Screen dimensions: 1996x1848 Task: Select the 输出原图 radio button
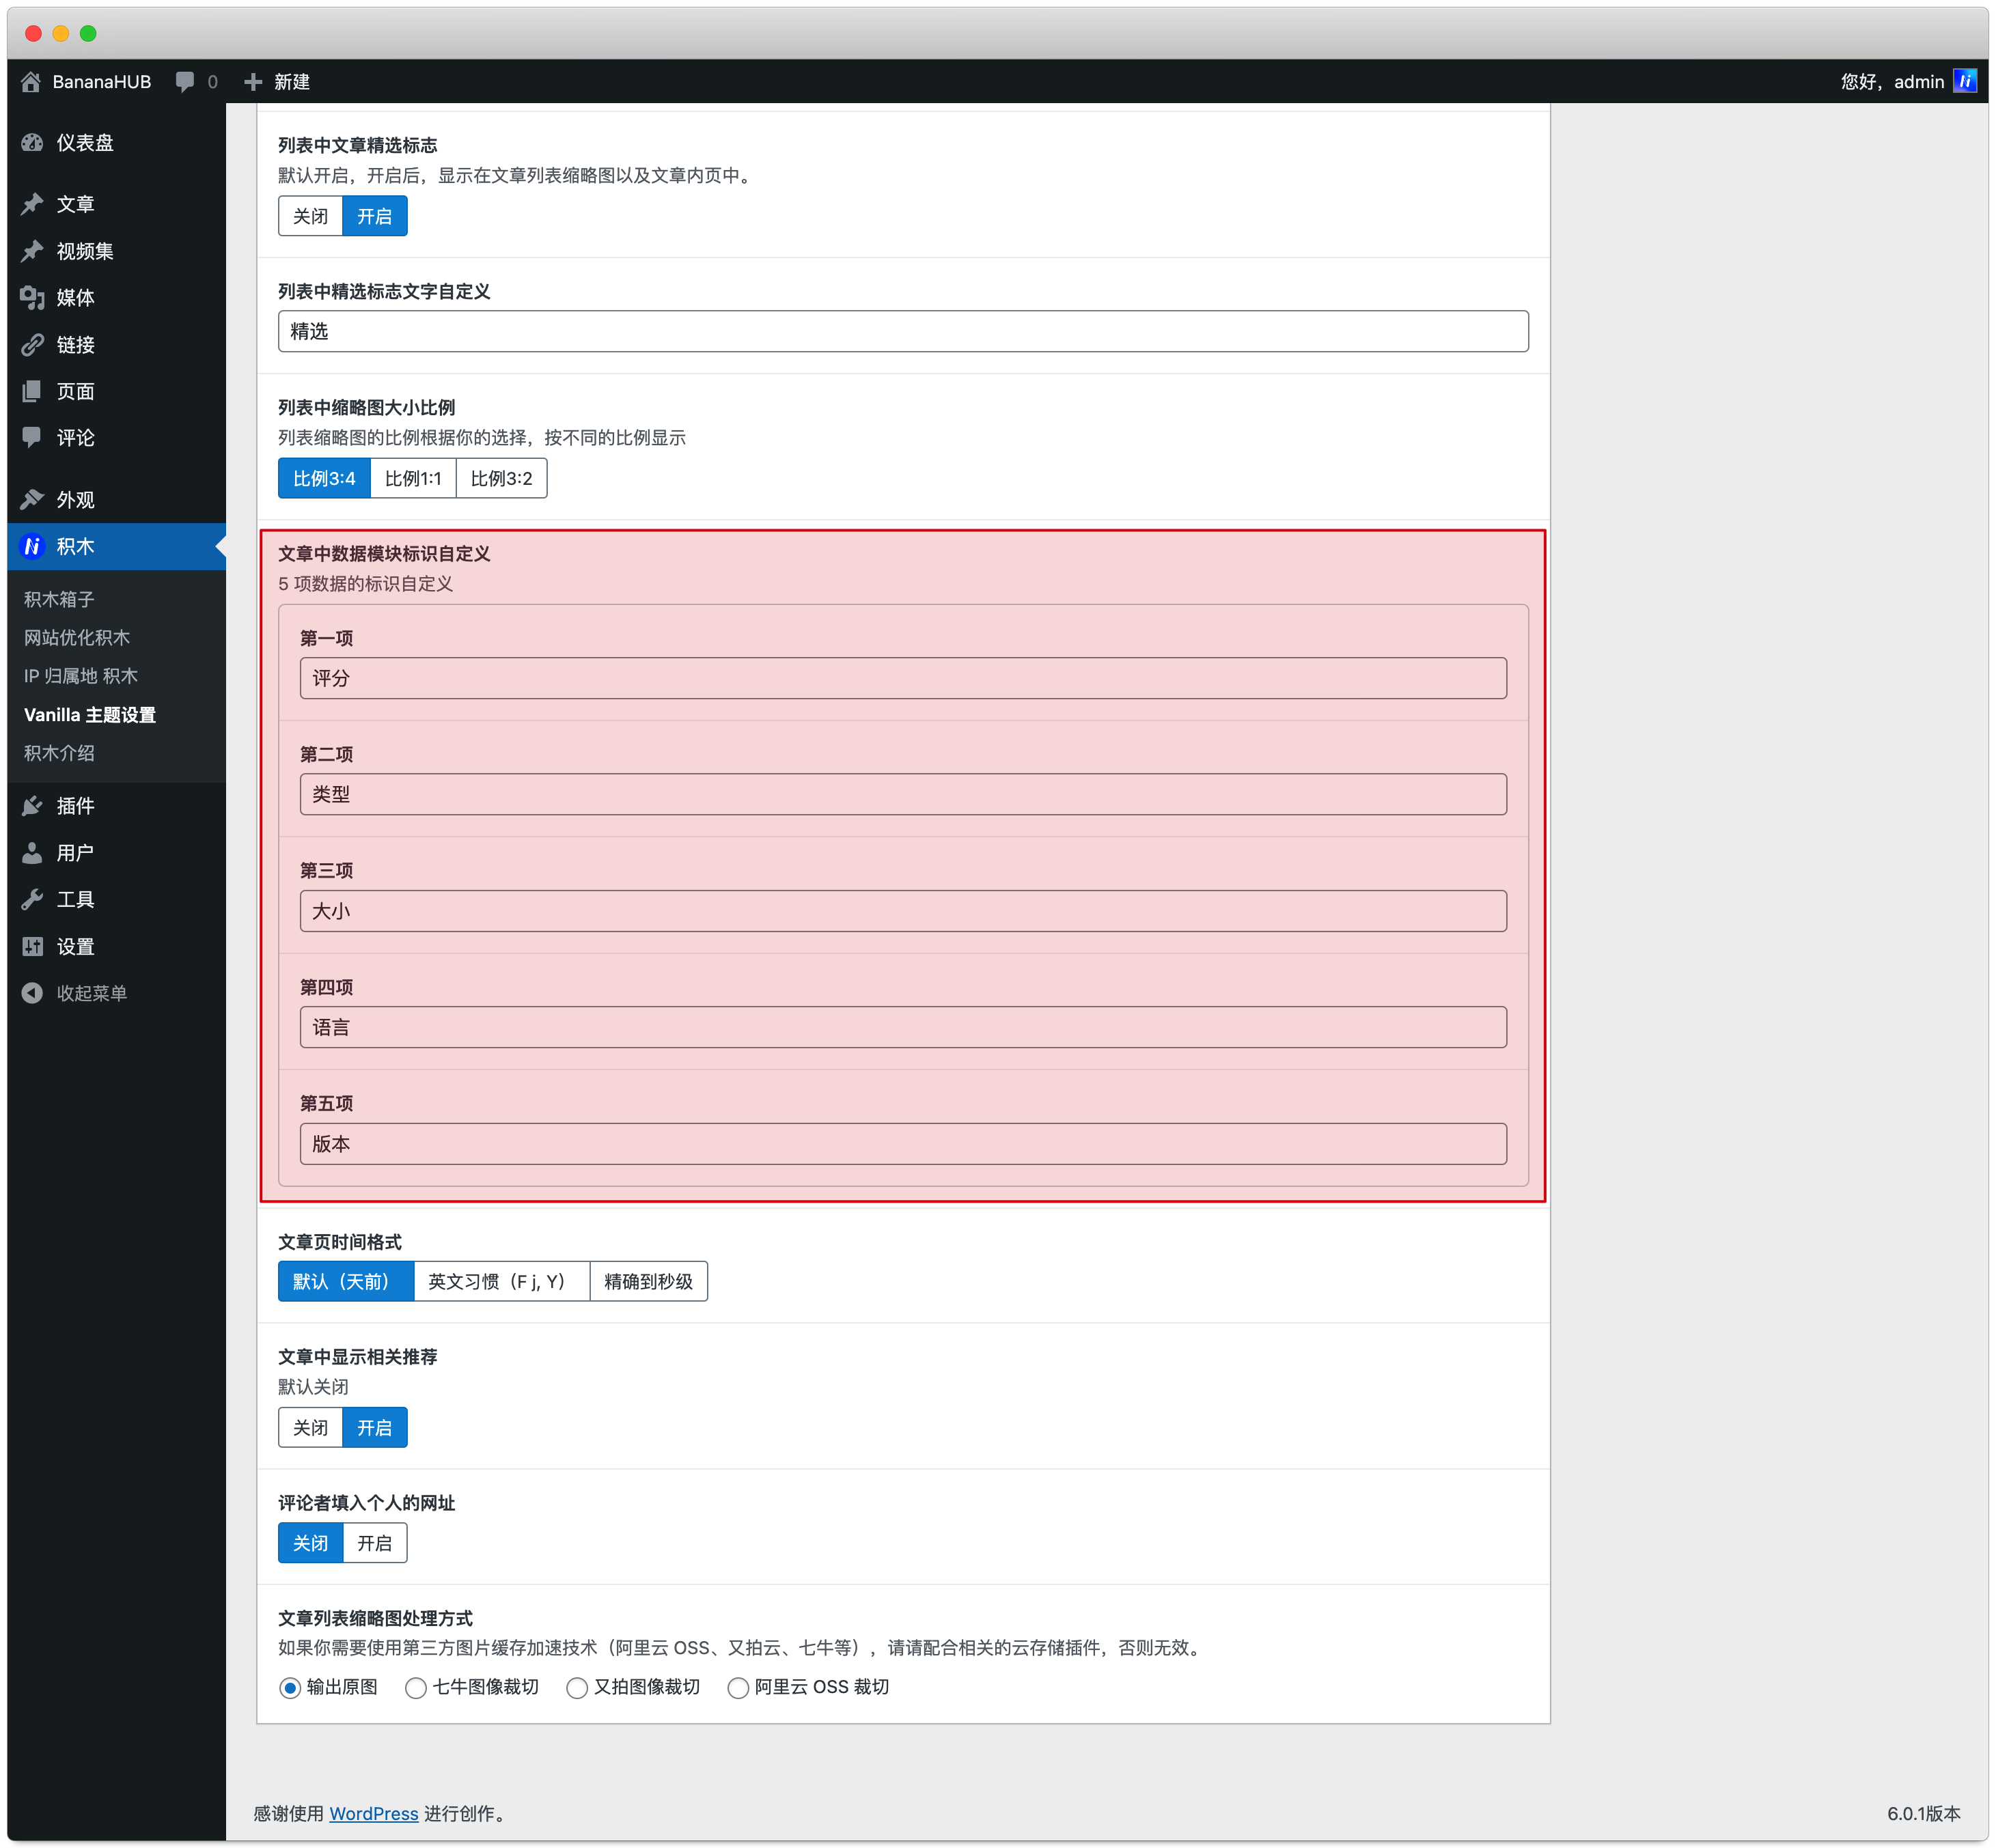click(290, 1688)
